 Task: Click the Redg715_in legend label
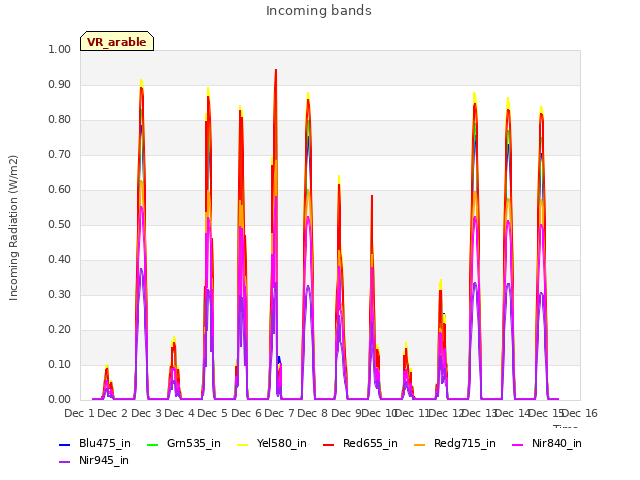tap(465, 443)
